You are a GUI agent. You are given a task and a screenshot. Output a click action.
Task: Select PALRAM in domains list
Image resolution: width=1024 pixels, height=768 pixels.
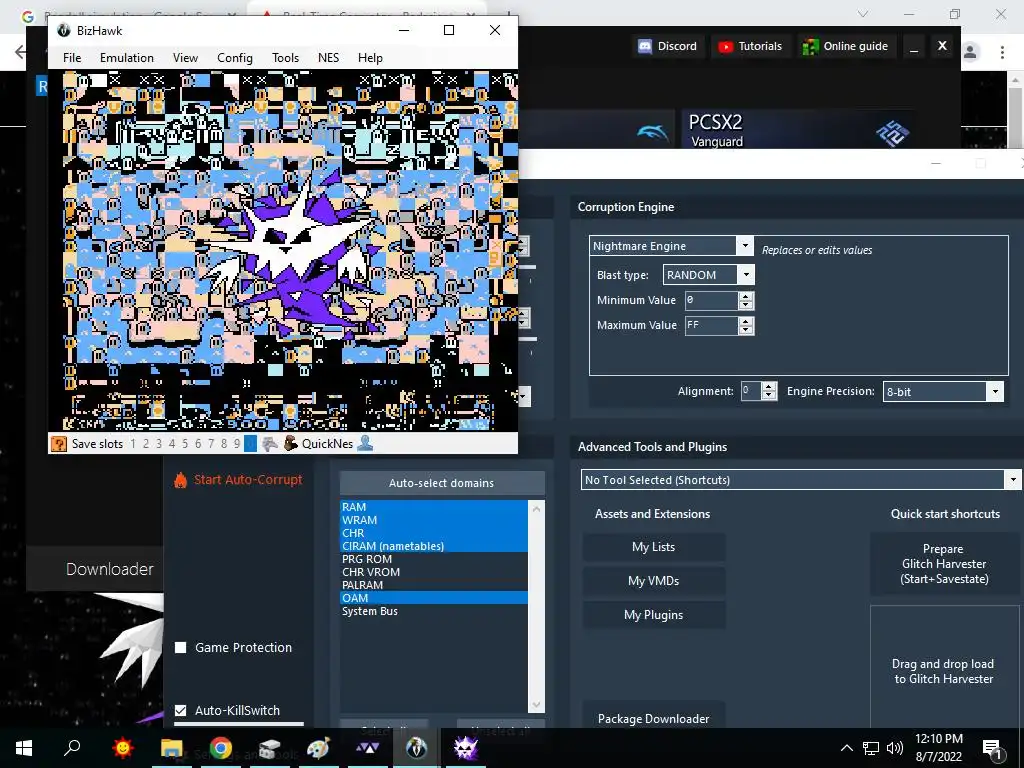(x=434, y=585)
